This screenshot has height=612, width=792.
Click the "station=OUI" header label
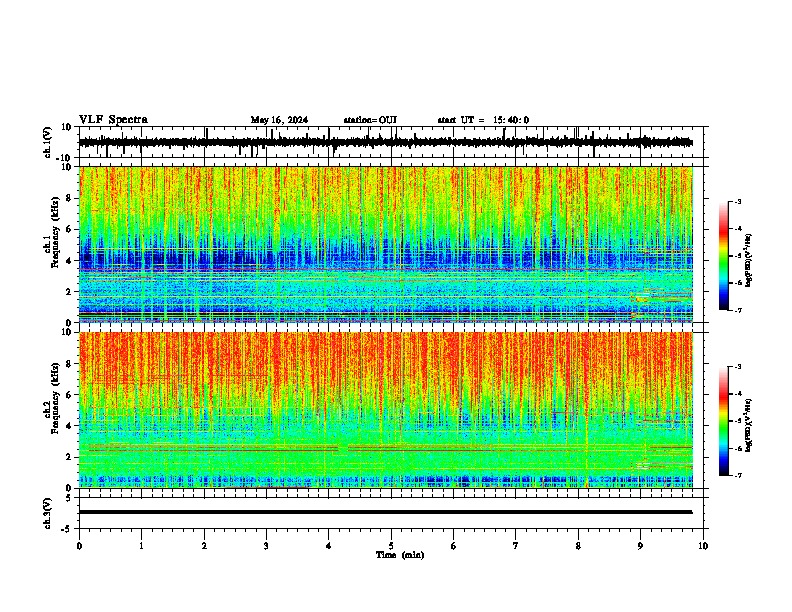coord(370,120)
